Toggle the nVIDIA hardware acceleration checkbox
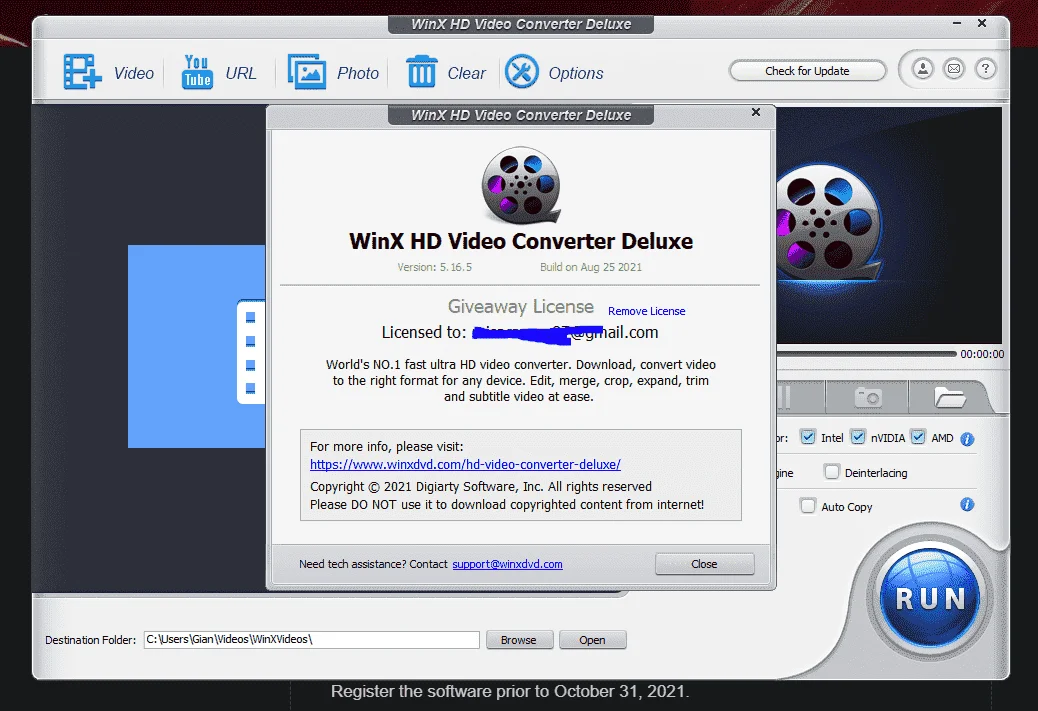Viewport: 1038px width, 711px height. coord(858,438)
